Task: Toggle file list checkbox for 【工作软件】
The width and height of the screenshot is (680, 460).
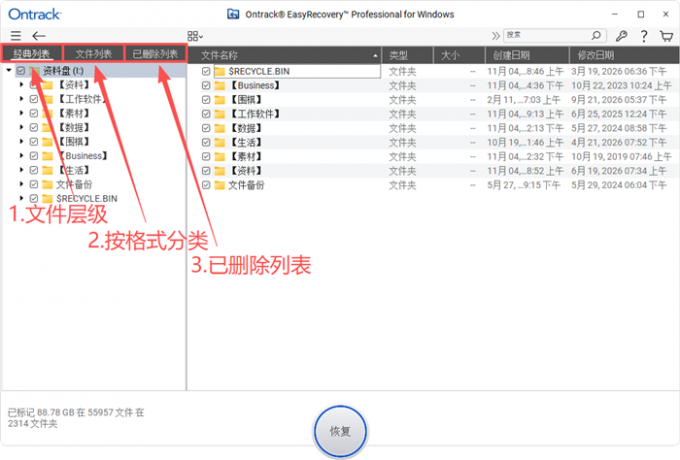Action: click(206, 114)
